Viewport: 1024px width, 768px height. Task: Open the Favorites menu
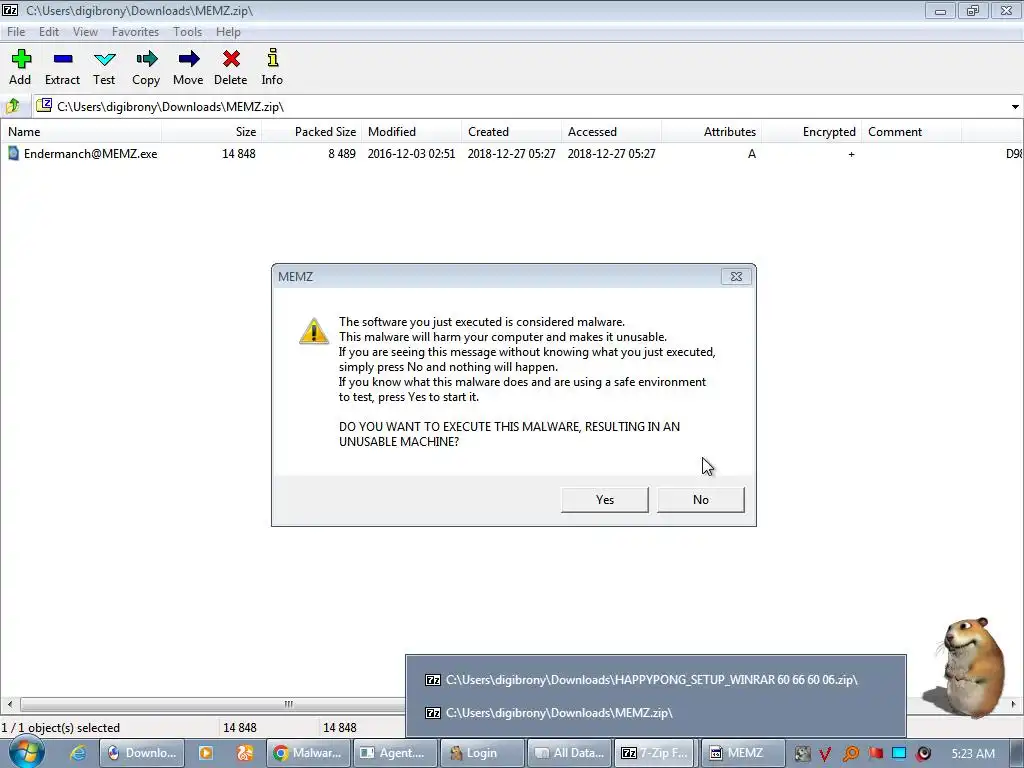(x=135, y=32)
